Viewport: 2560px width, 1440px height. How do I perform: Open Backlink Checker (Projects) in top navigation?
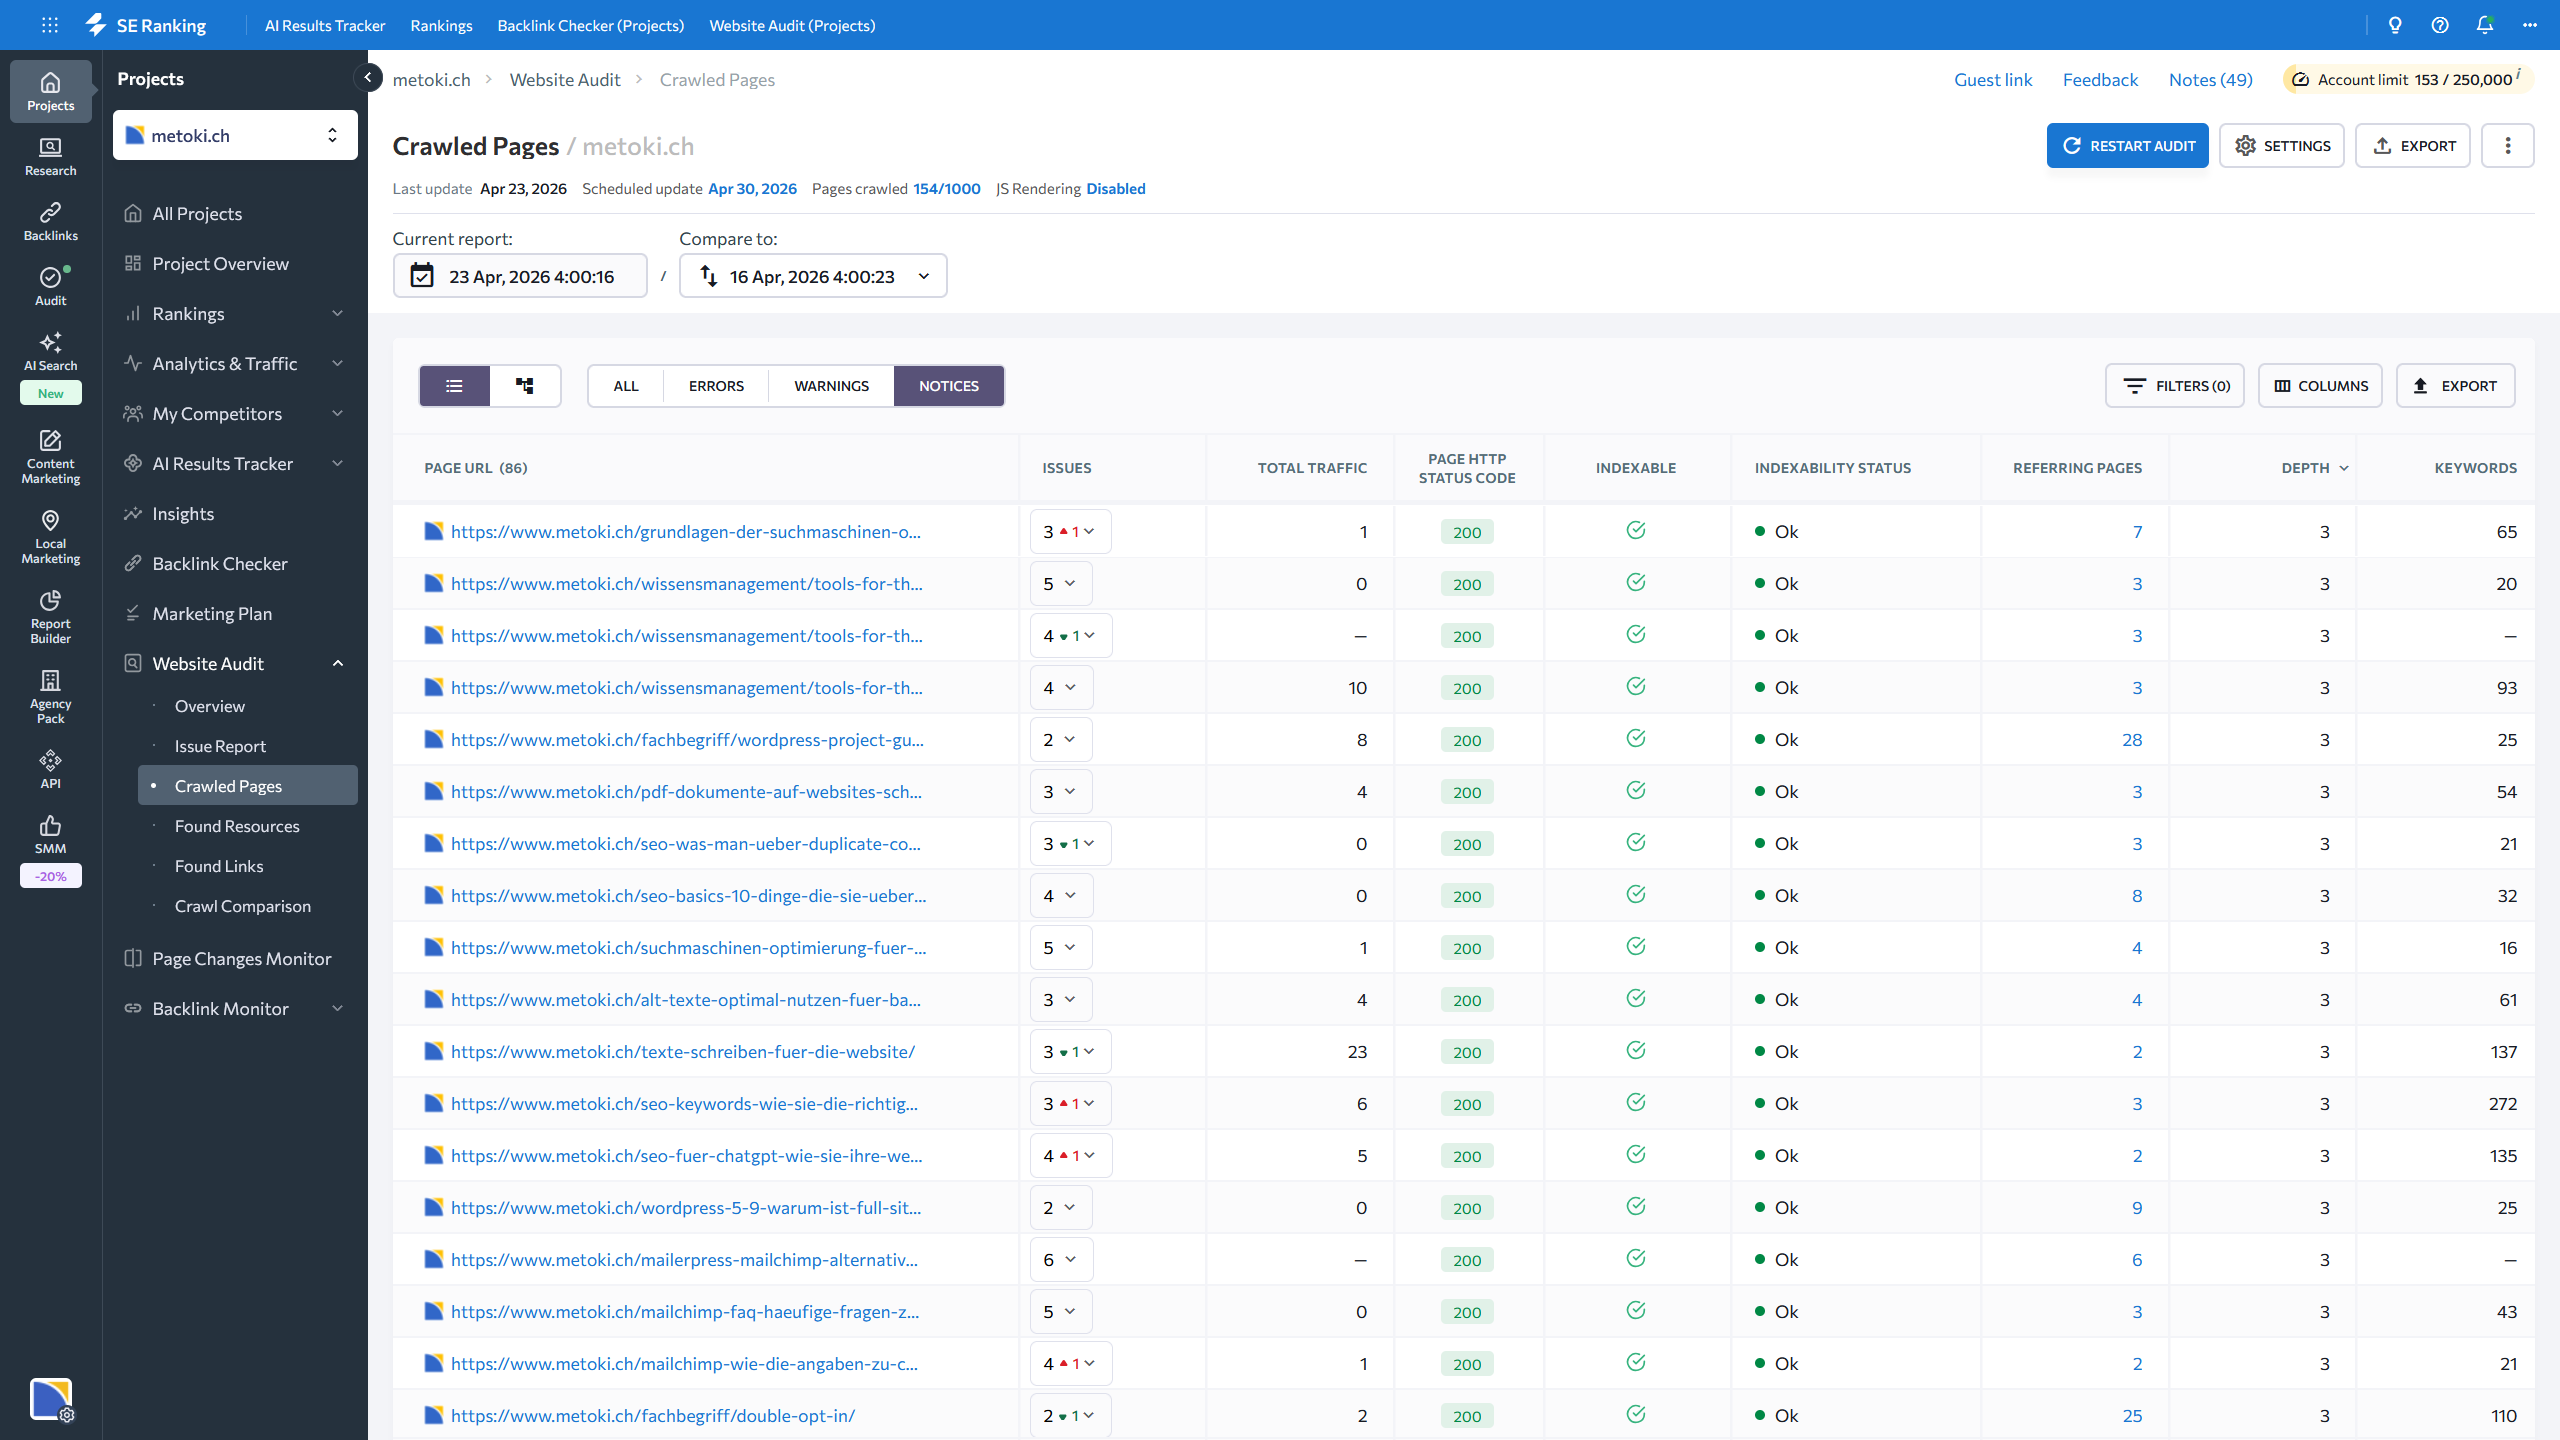coord(590,25)
